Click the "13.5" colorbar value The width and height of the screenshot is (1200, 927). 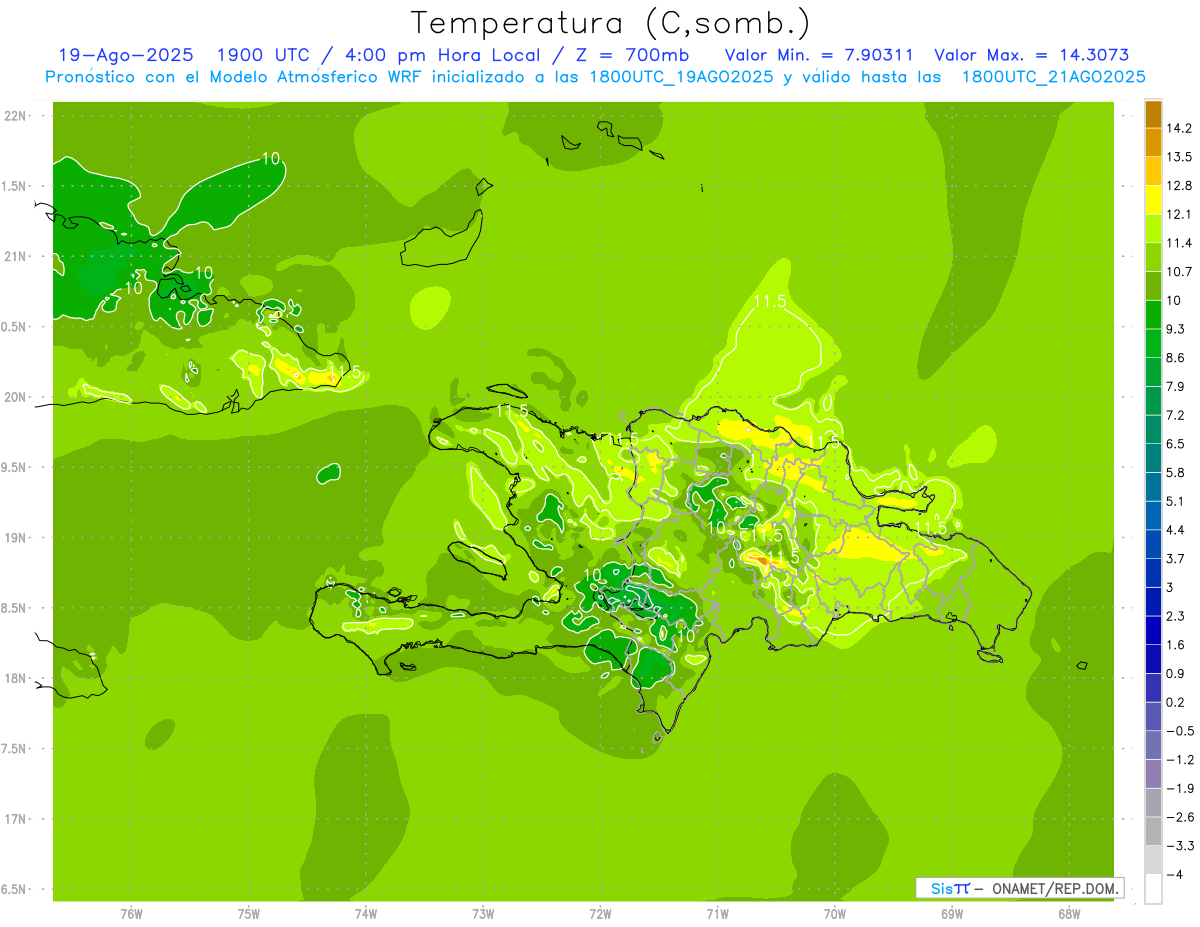tap(1179, 157)
